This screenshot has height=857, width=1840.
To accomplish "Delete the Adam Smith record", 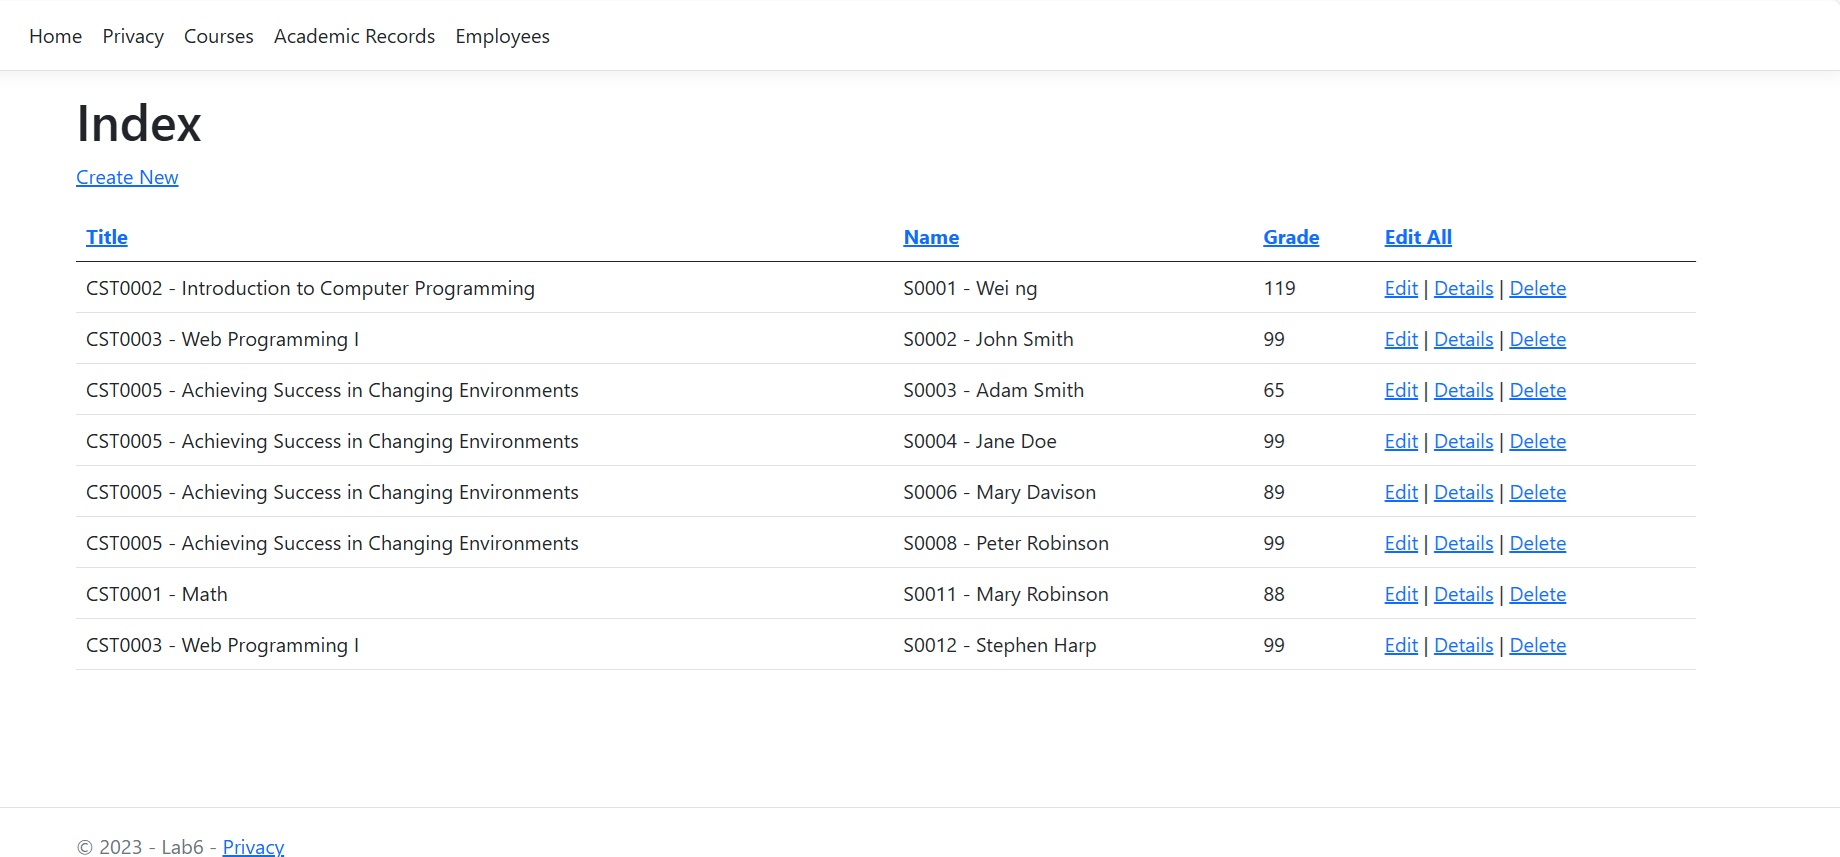I will (1537, 390).
